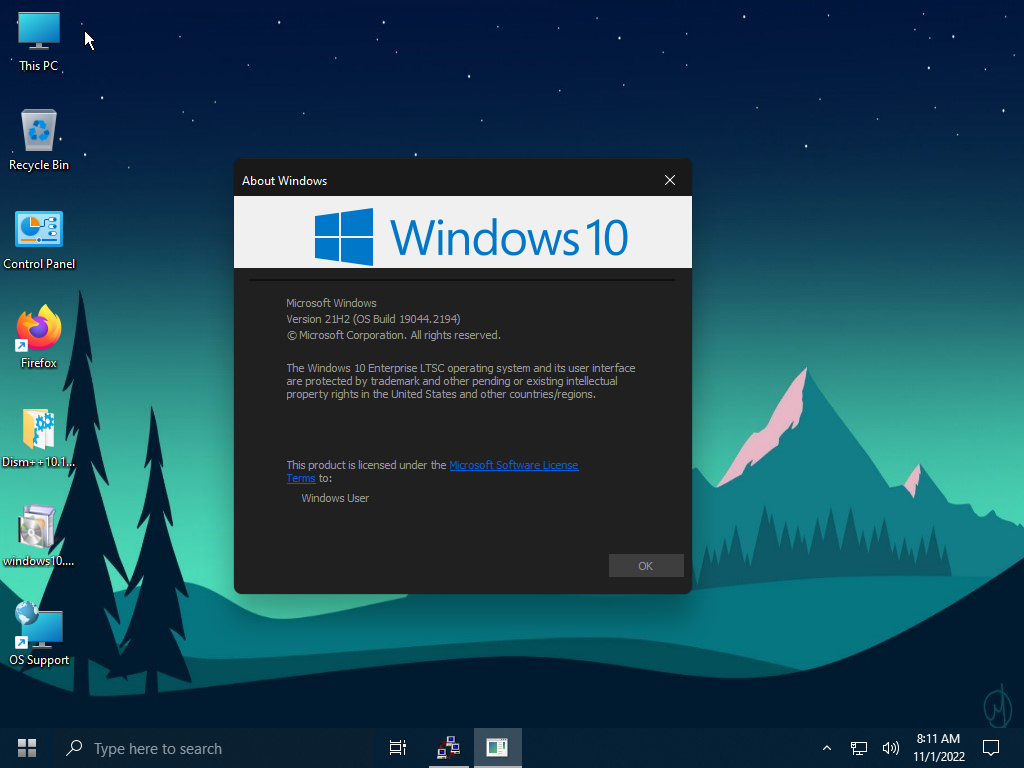
Task: Click the taskbar clock and date
Action: tap(938, 748)
